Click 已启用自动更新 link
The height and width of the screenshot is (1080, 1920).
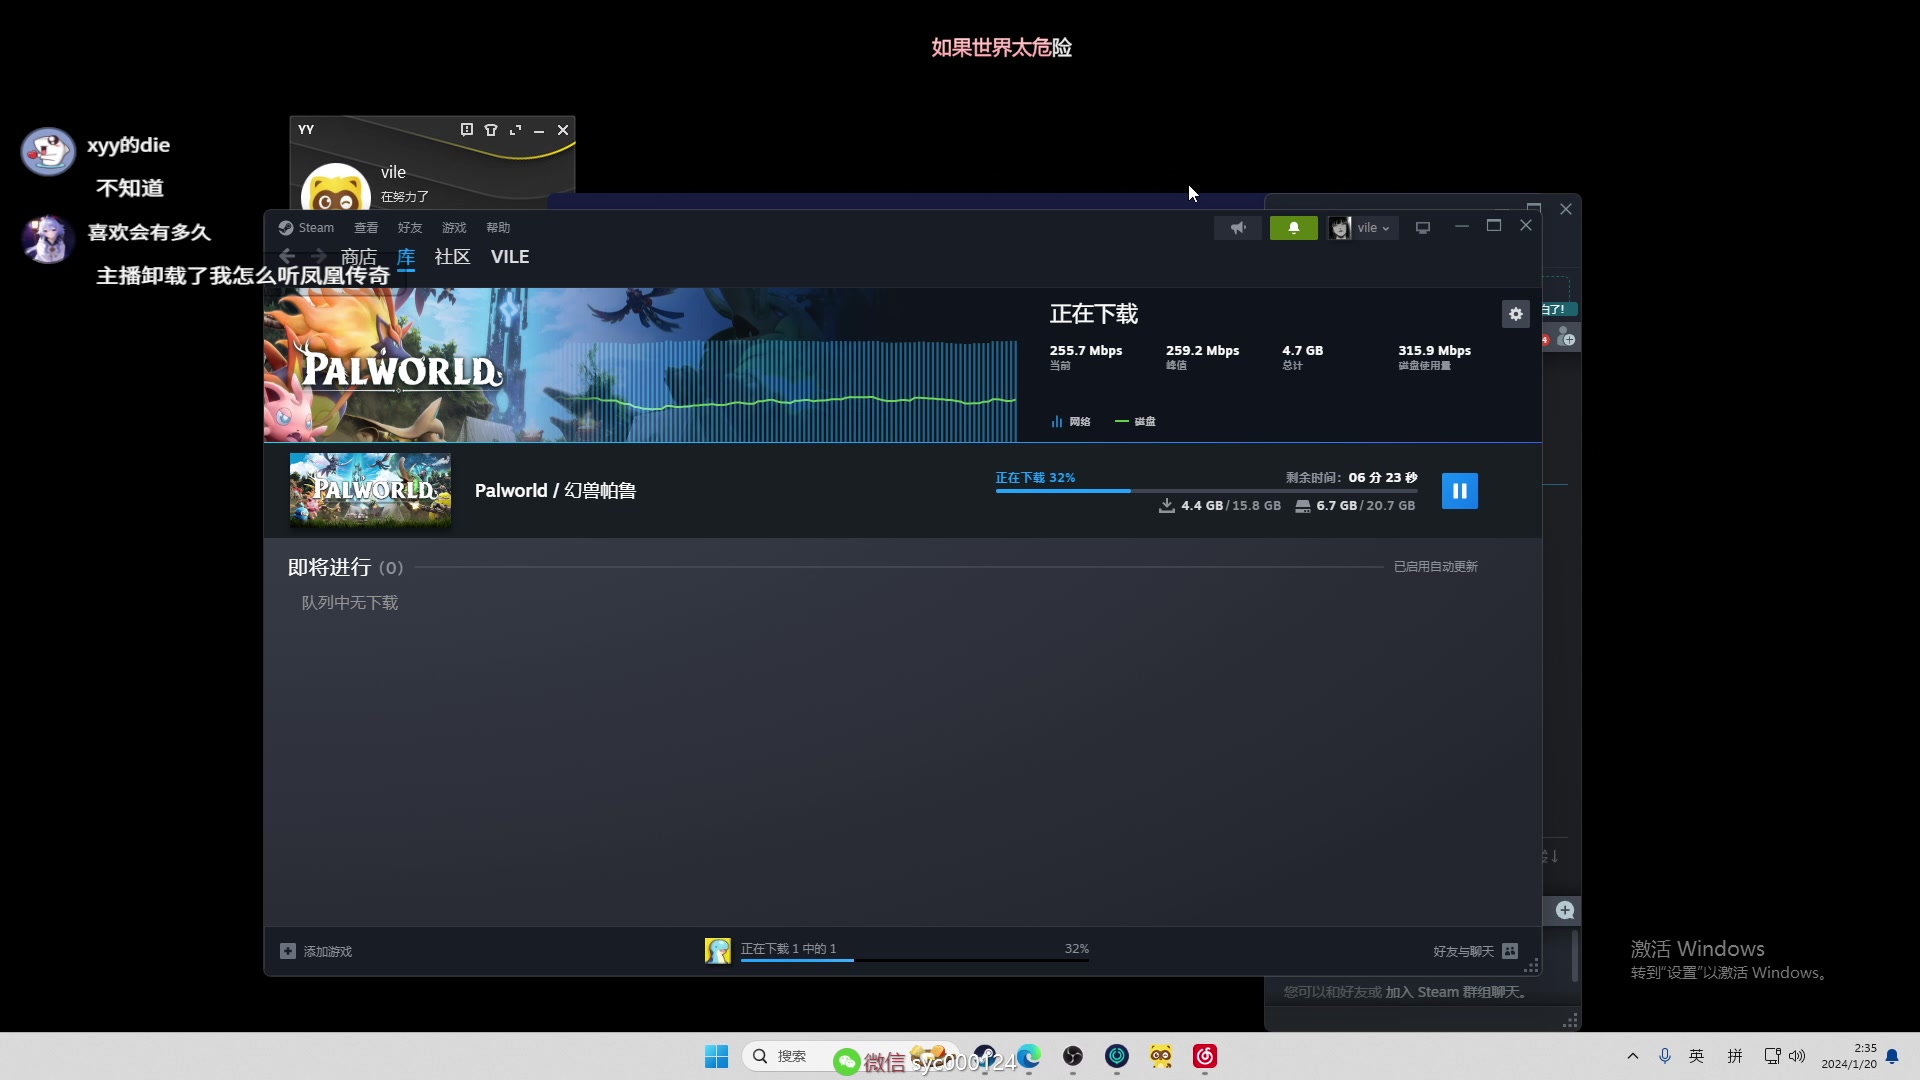(1436, 567)
